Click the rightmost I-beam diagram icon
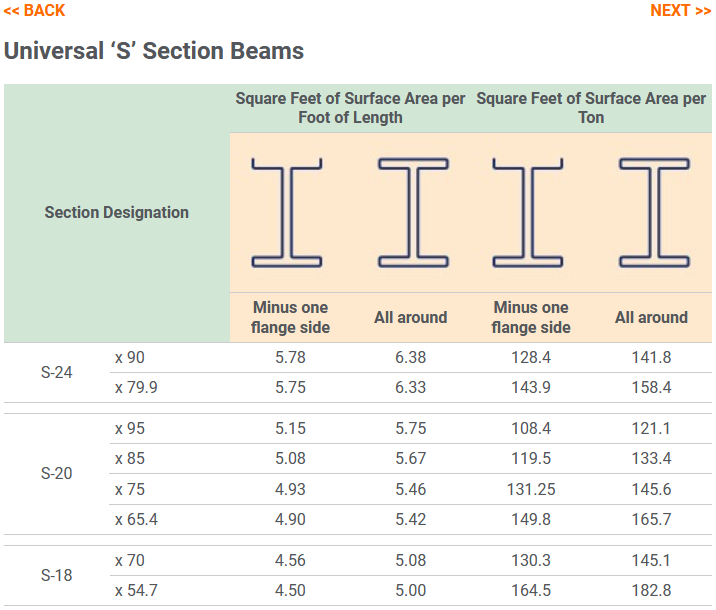716x610 pixels. 652,212
